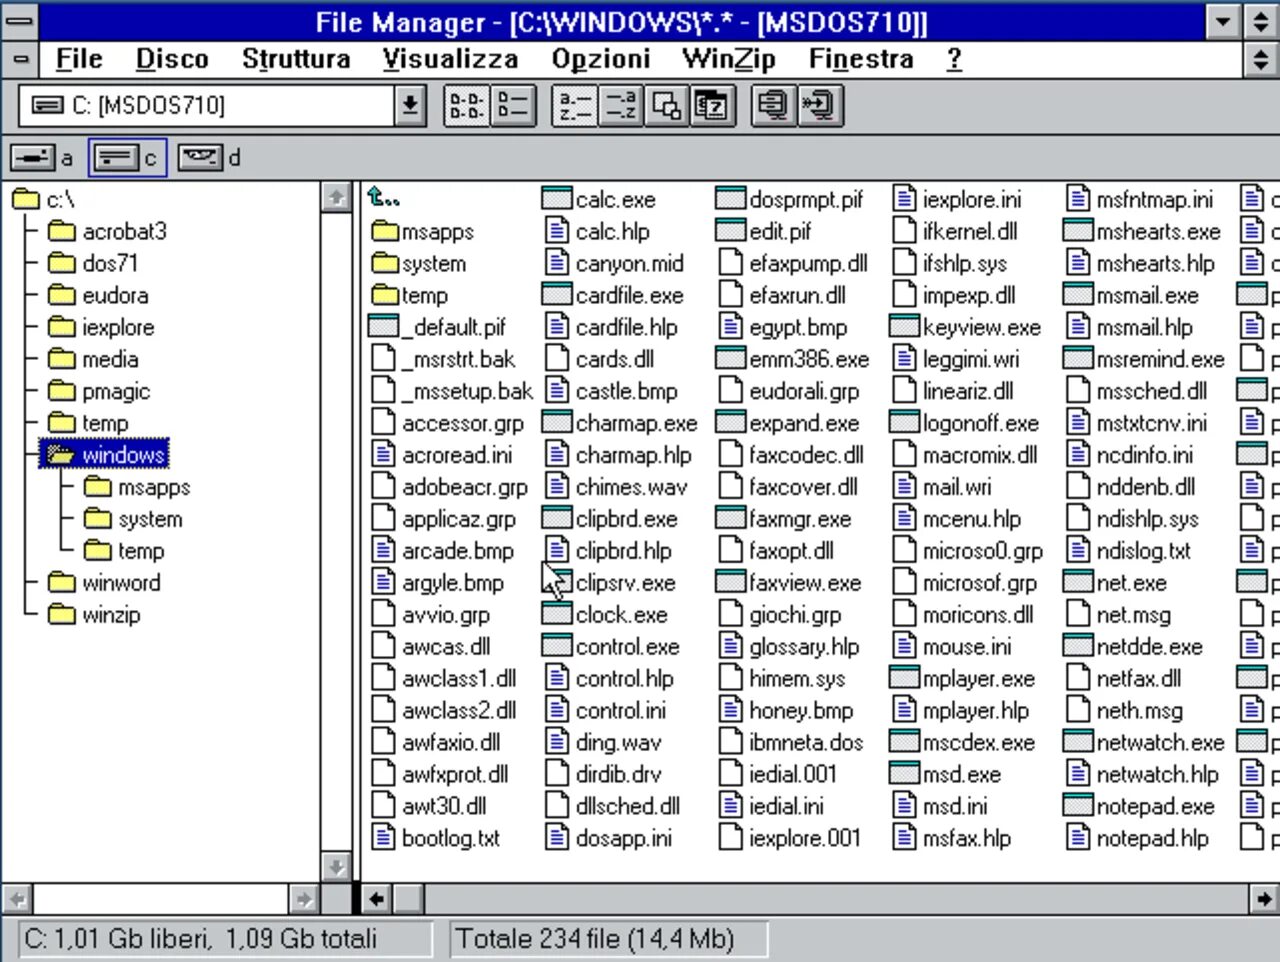Select the mshearts.exe file name
Screen dimensions: 1280x962
[x=1158, y=232]
